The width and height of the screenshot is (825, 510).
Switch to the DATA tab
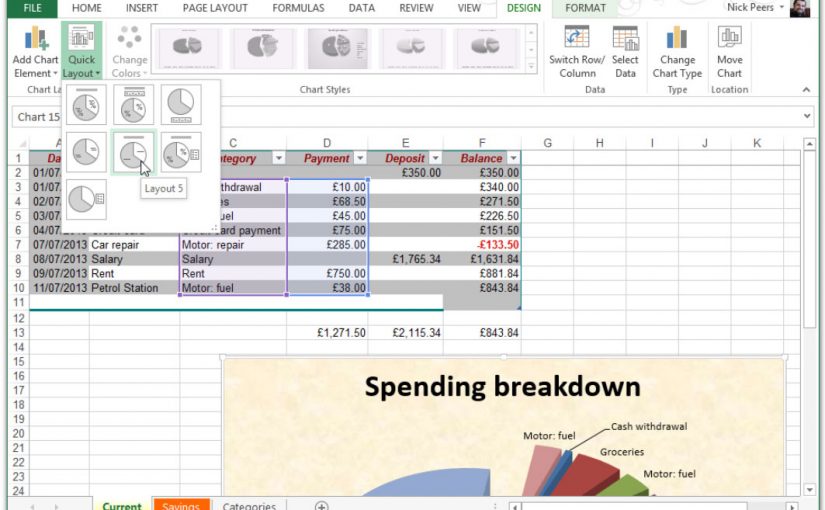362,8
